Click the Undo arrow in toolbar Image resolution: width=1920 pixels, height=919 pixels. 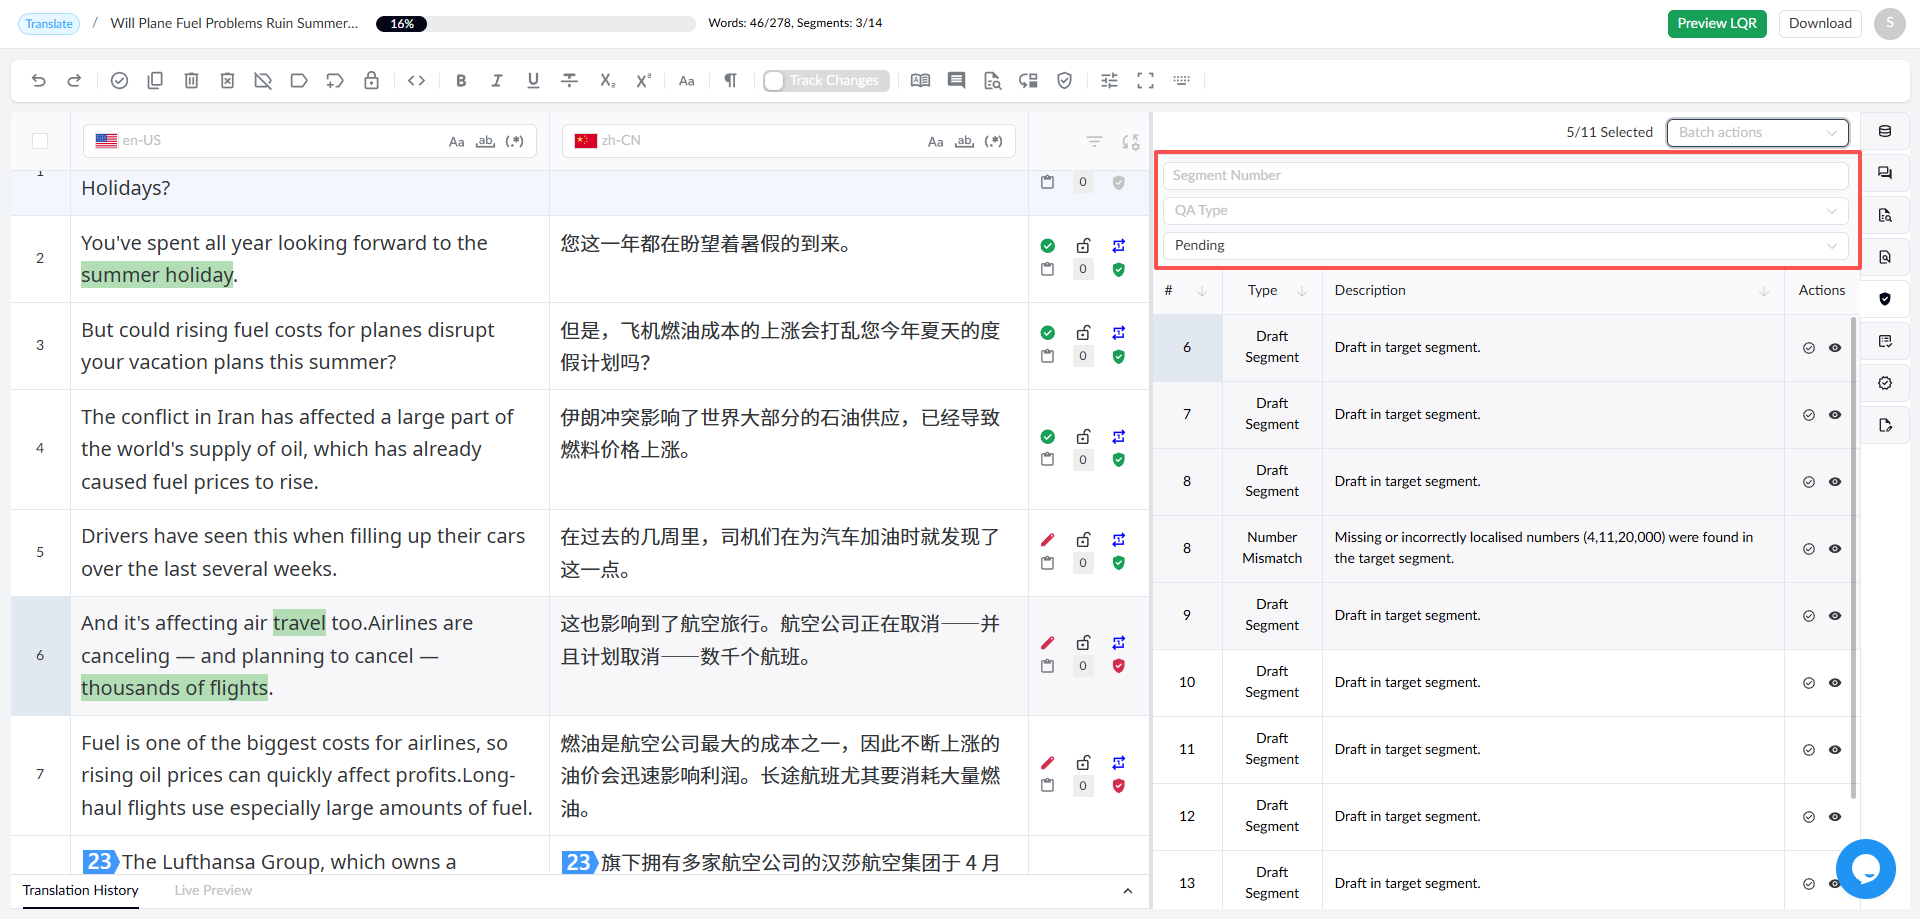[39, 81]
